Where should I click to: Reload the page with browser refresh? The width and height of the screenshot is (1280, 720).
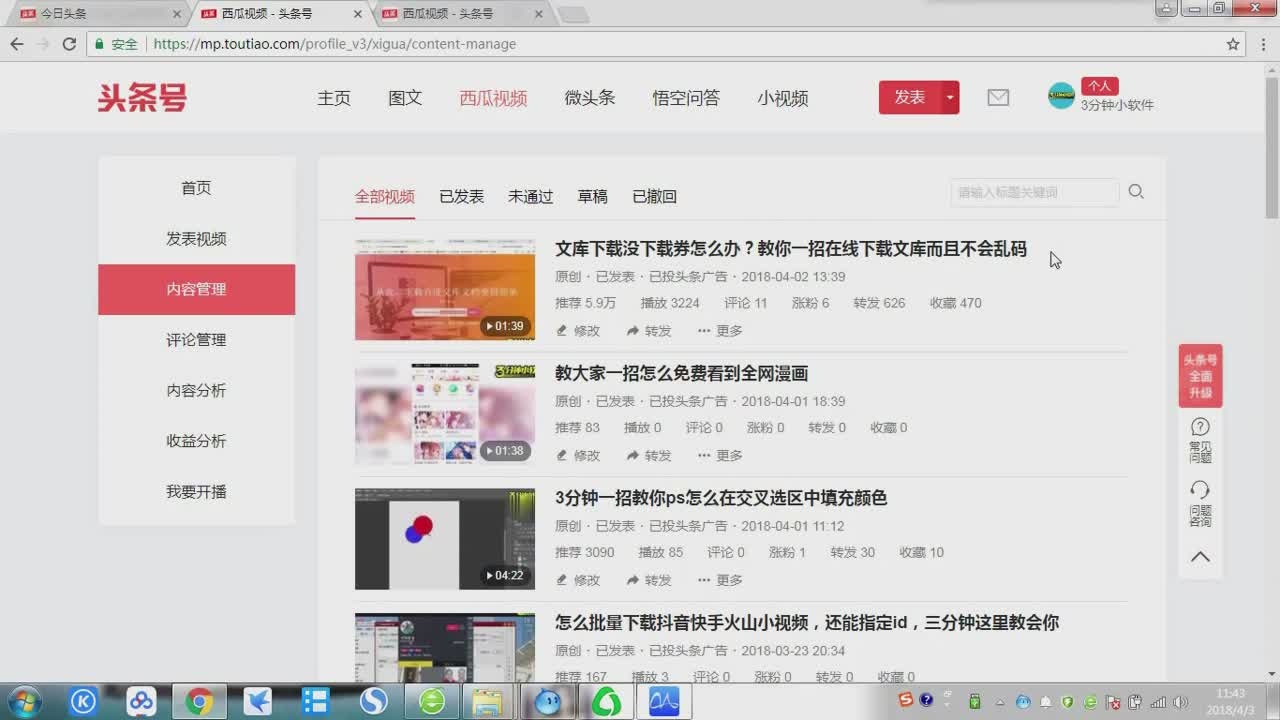click(69, 44)
